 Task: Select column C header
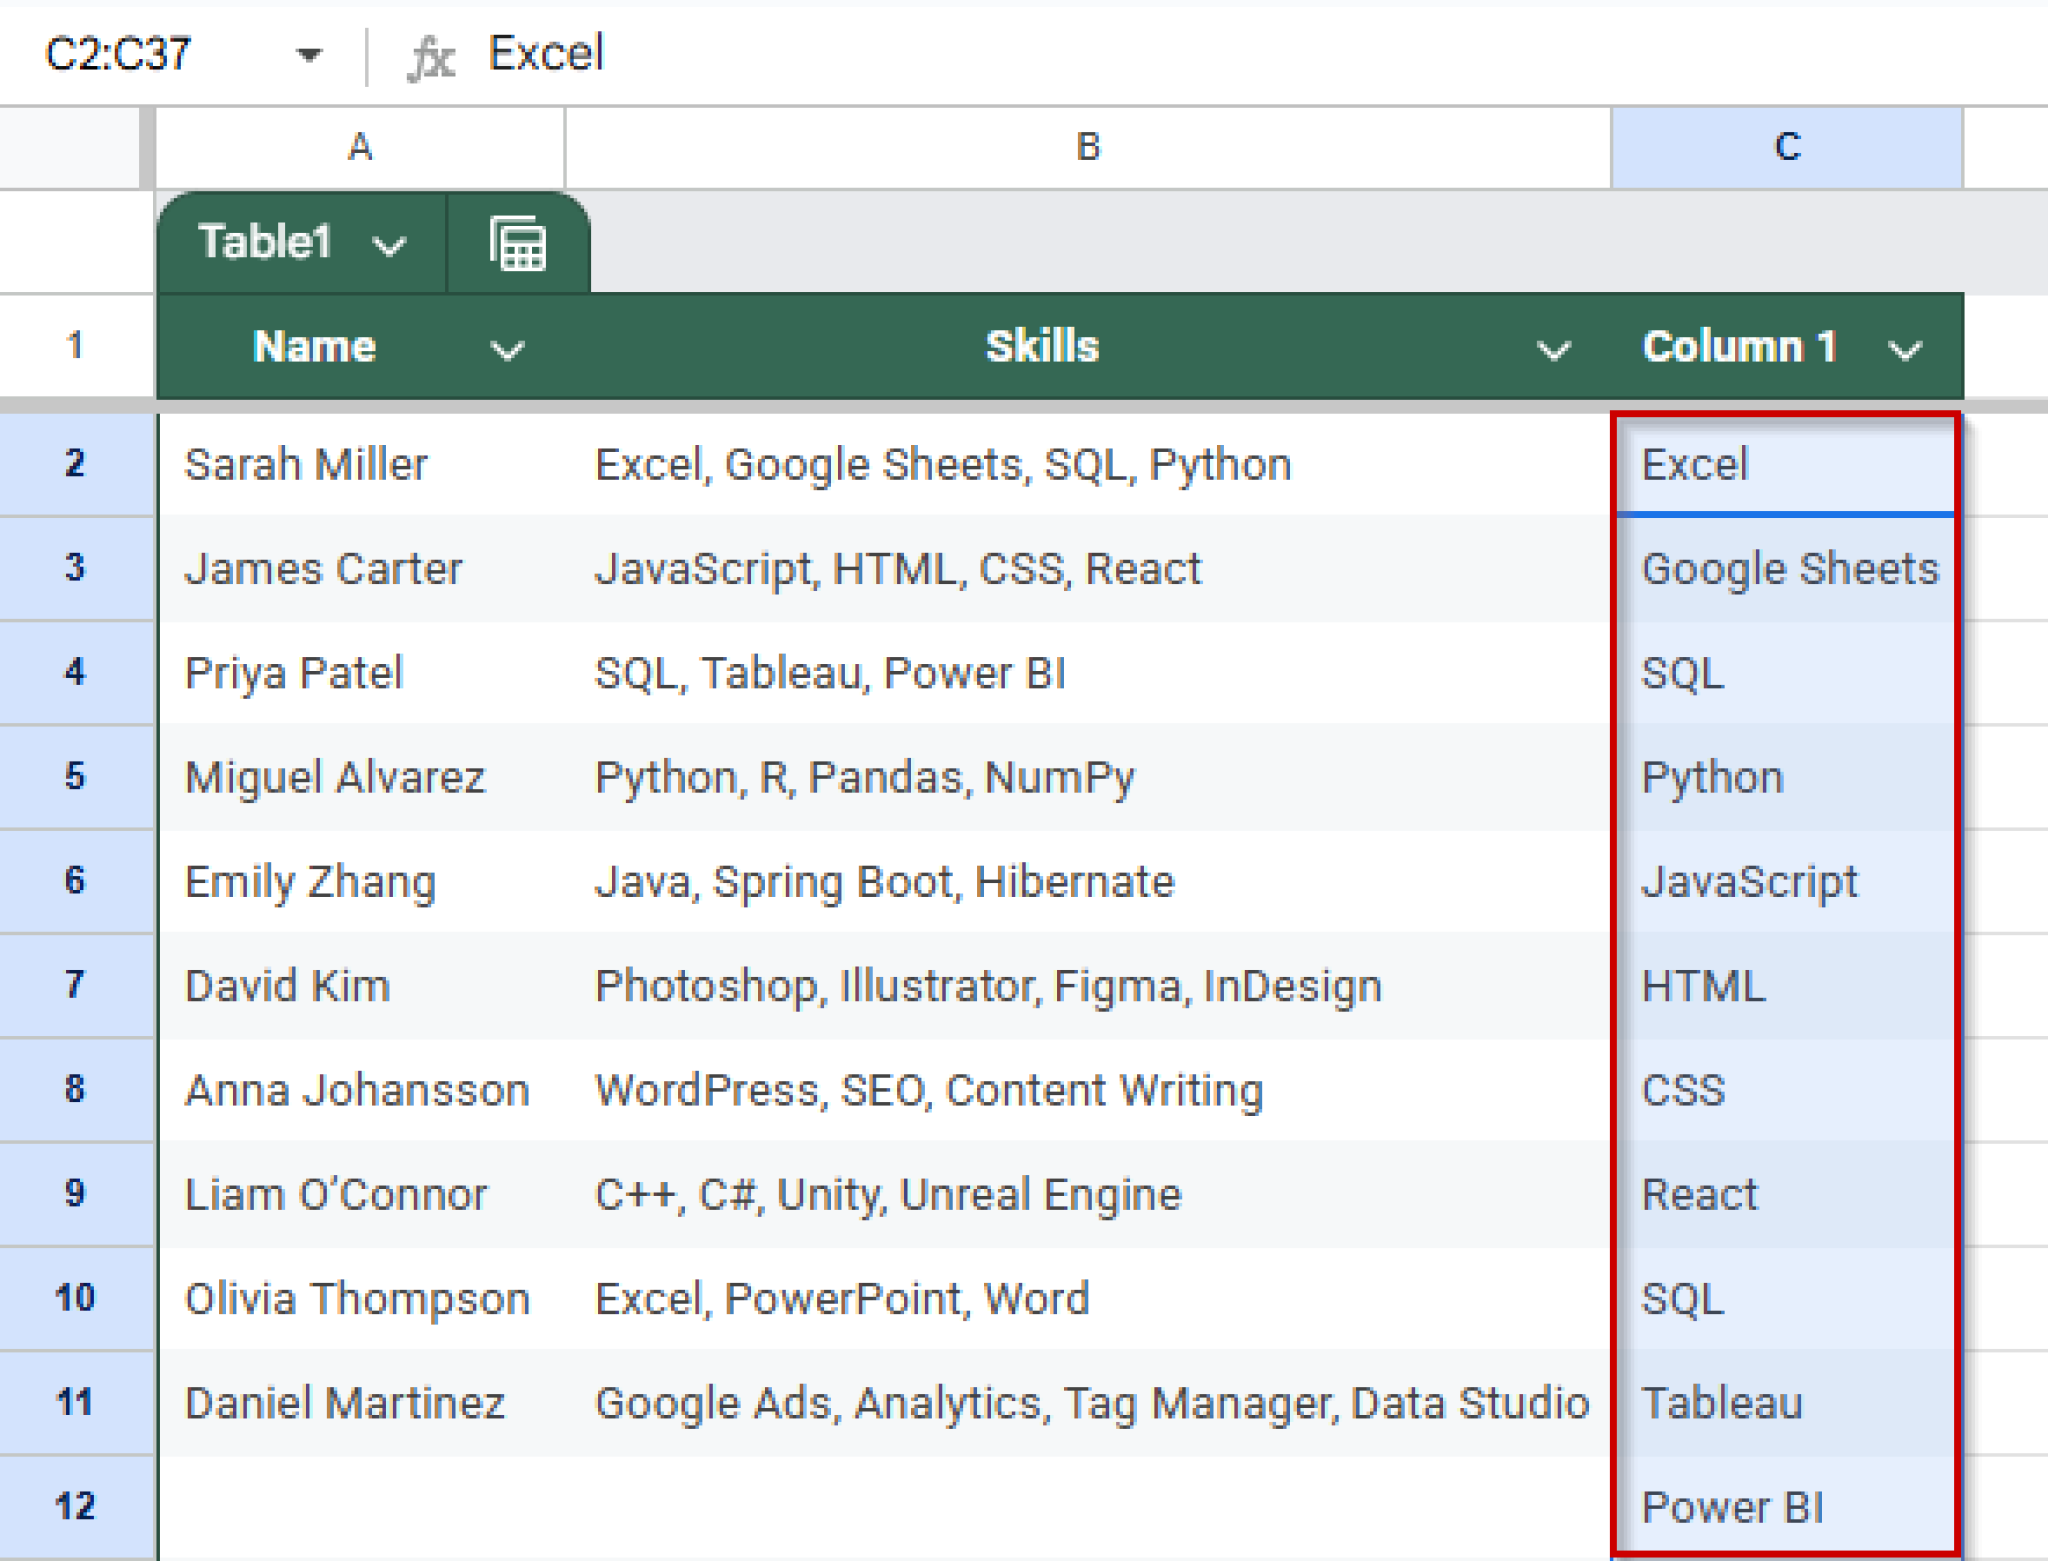[1786, 146]
